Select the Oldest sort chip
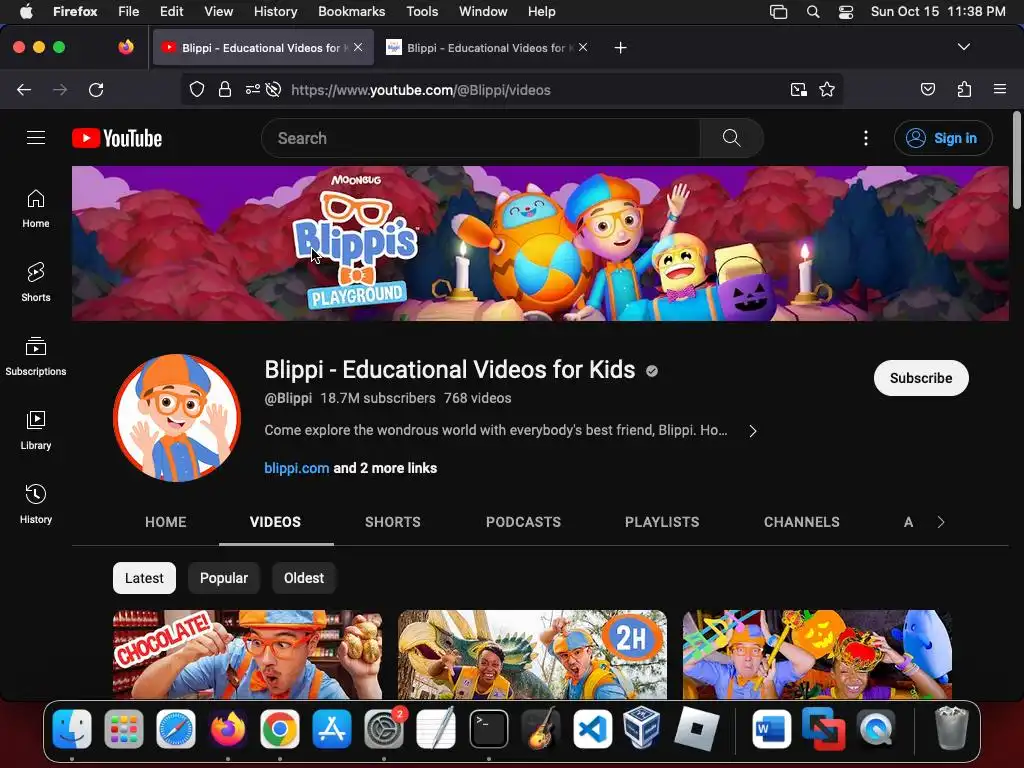This screenshot has width=1024, height=768. [304, 578]
